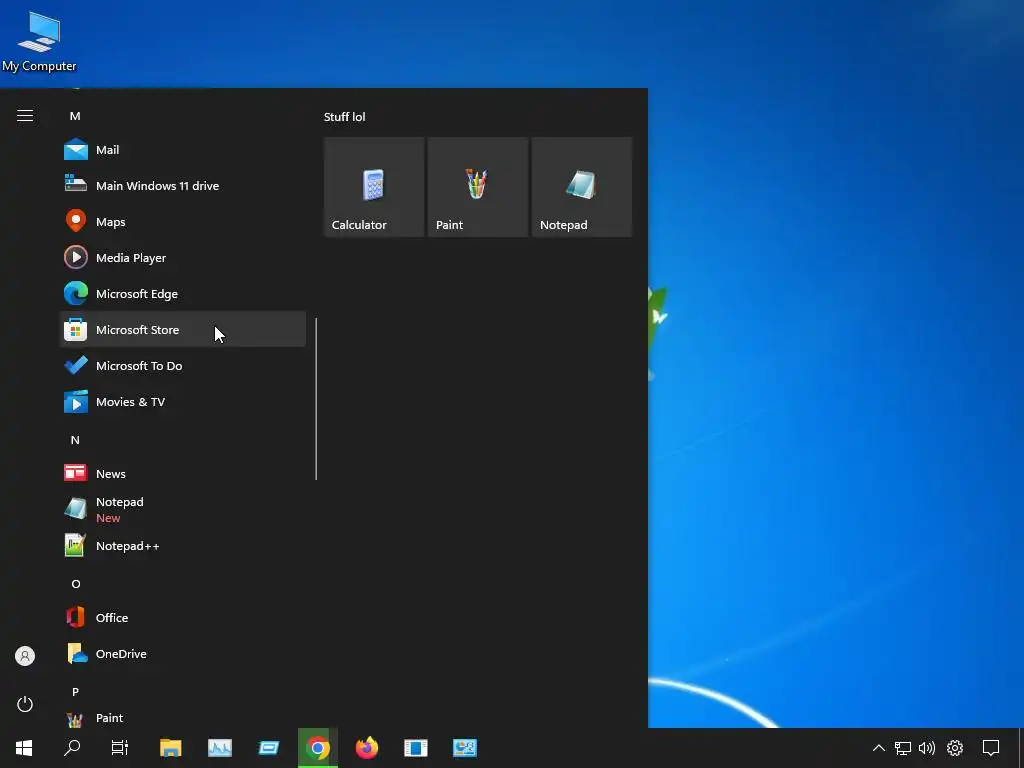Open Control Panel taskbar icon
Image resolution: width=1024 pixels, height=768 pixels.
(x=465, y=748)
